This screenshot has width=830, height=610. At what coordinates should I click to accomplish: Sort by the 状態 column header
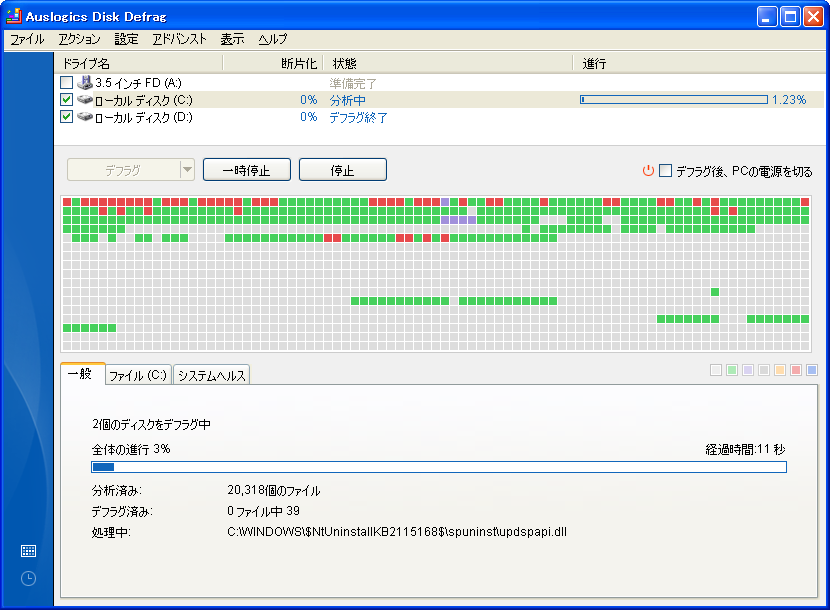click(x=448, y=63)
